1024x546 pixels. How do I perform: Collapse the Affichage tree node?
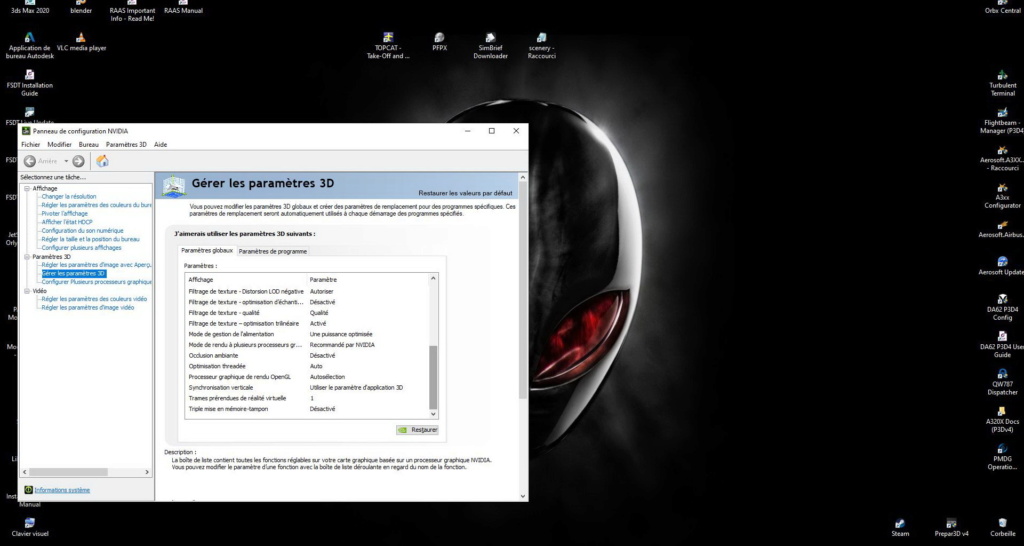click(x=27, y=189)
